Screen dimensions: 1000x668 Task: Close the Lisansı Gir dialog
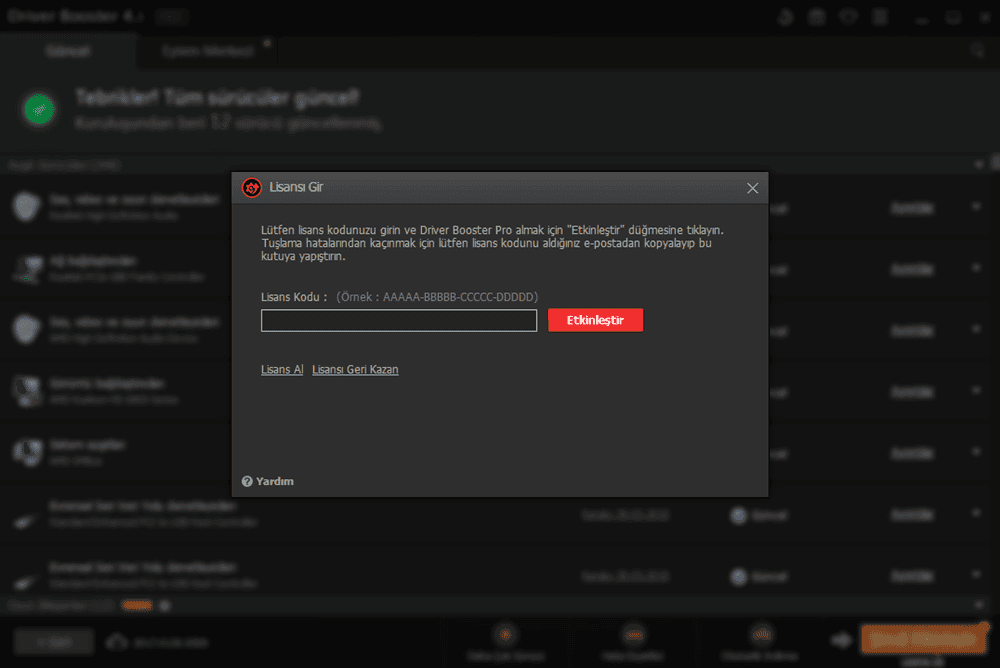click(x=752, y=187)
